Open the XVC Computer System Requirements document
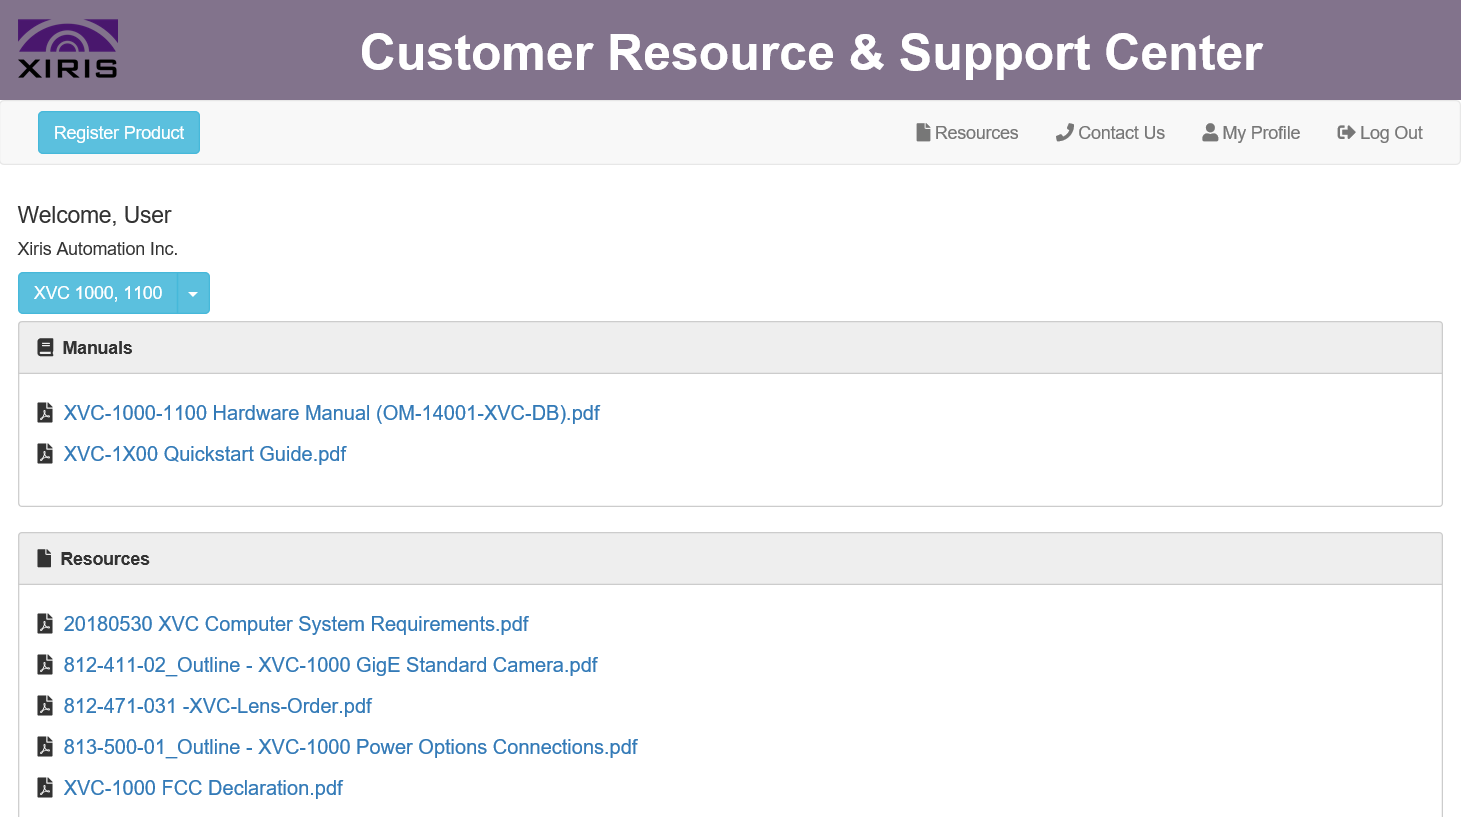The width and height of the screenshot is (1461, 817). coord(296,623)
